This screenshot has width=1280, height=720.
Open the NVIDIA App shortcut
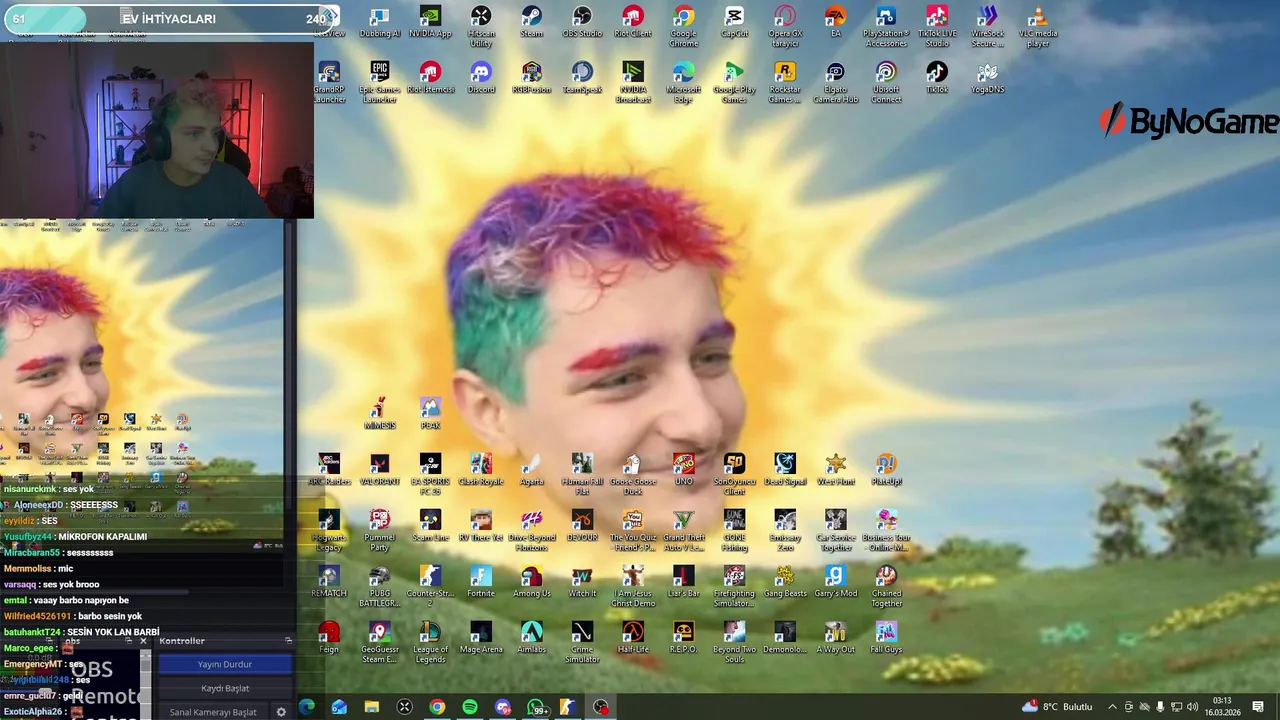coord(430,22)
